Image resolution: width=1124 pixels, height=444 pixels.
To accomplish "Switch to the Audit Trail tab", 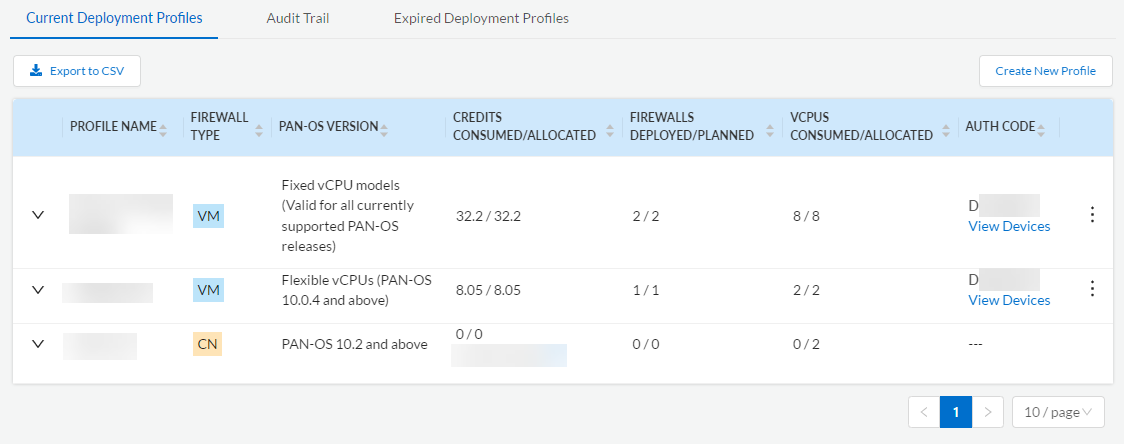I will [x=298, y=18].
